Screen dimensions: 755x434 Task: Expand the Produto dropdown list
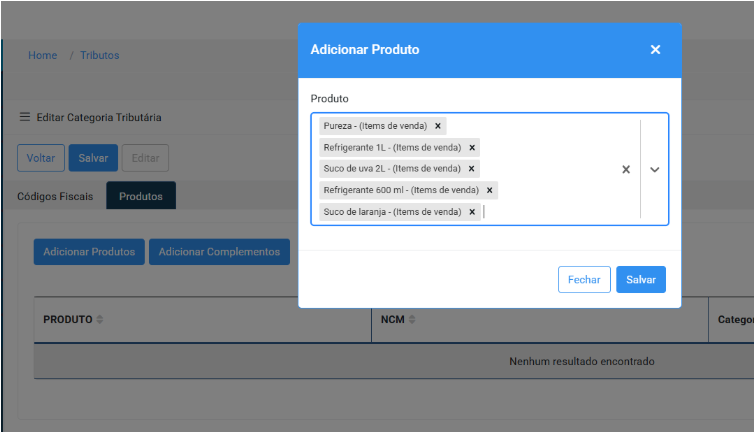655,170
